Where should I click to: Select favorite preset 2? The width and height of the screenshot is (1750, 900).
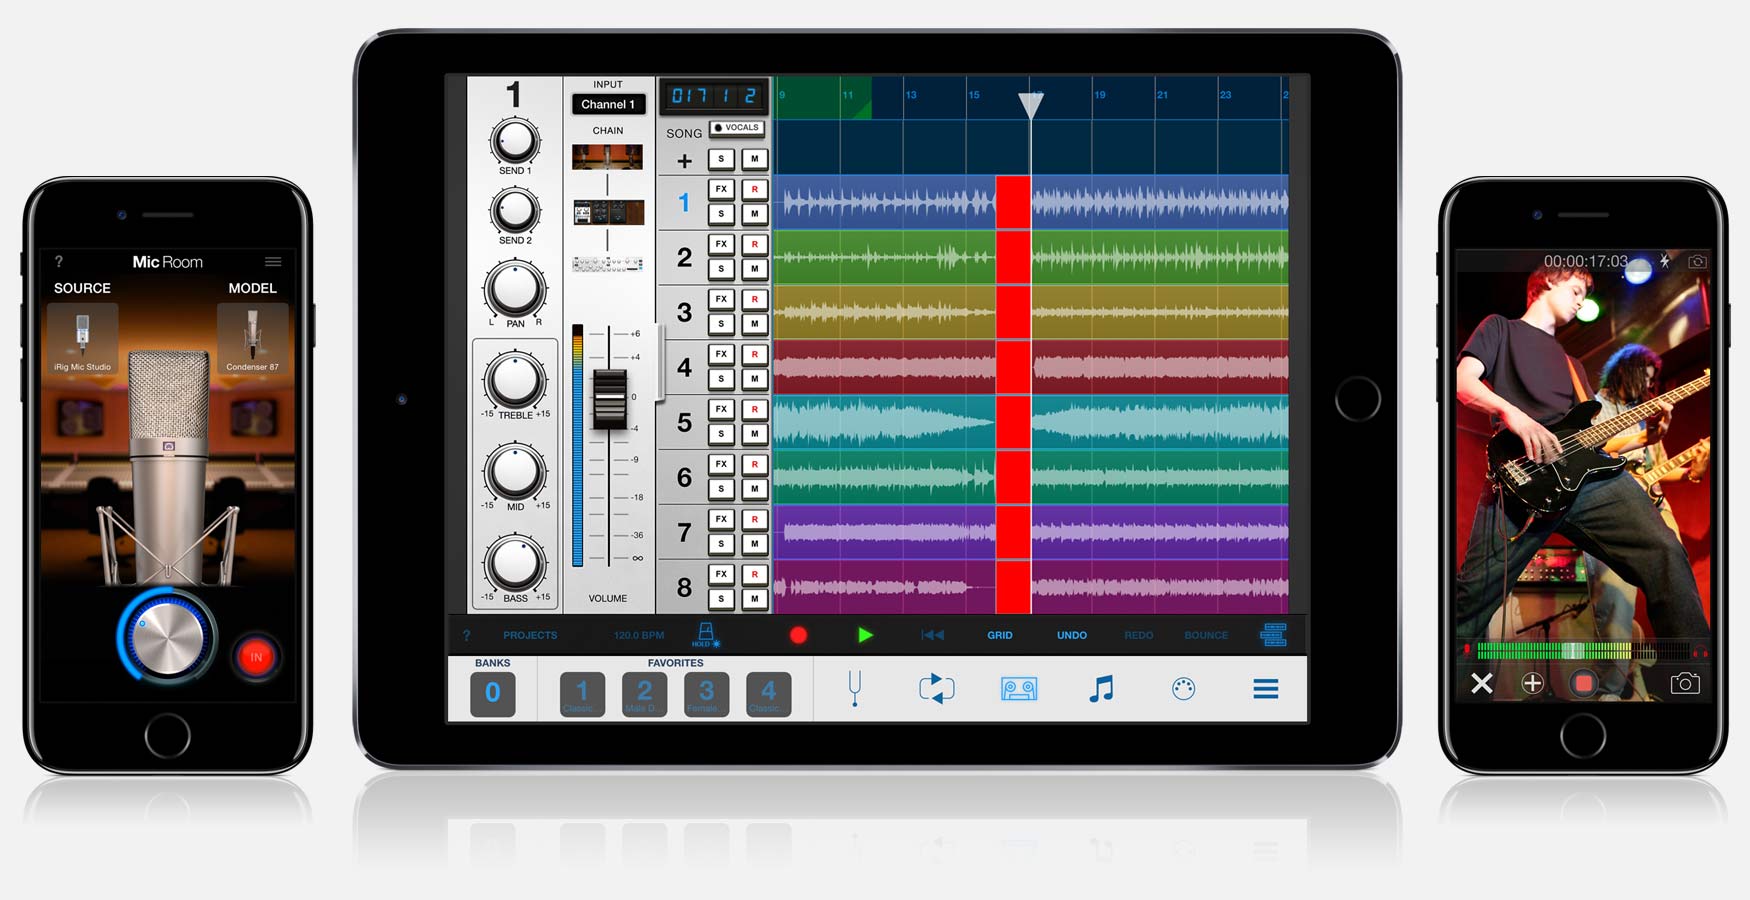click(644, 694)
